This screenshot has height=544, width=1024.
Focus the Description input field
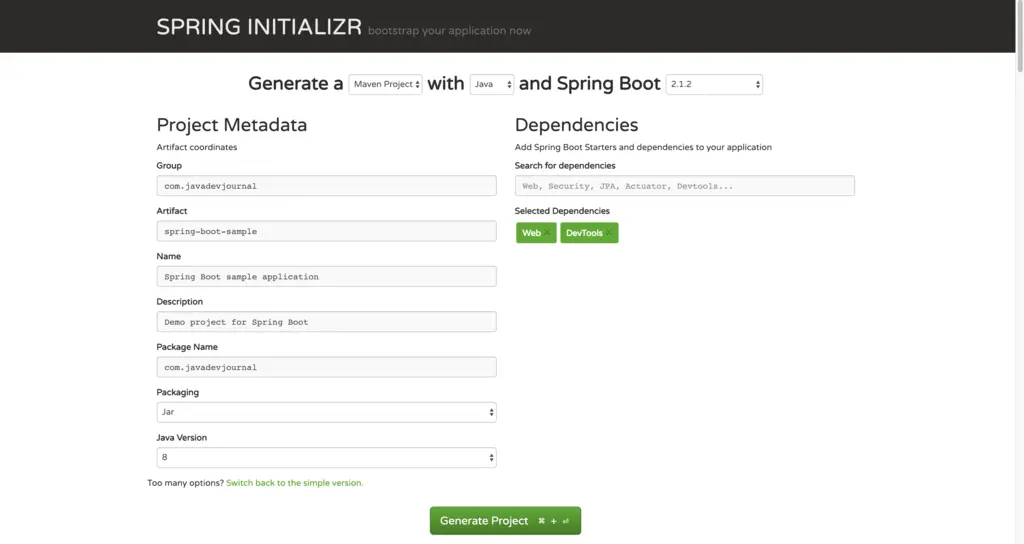[327, 321]
